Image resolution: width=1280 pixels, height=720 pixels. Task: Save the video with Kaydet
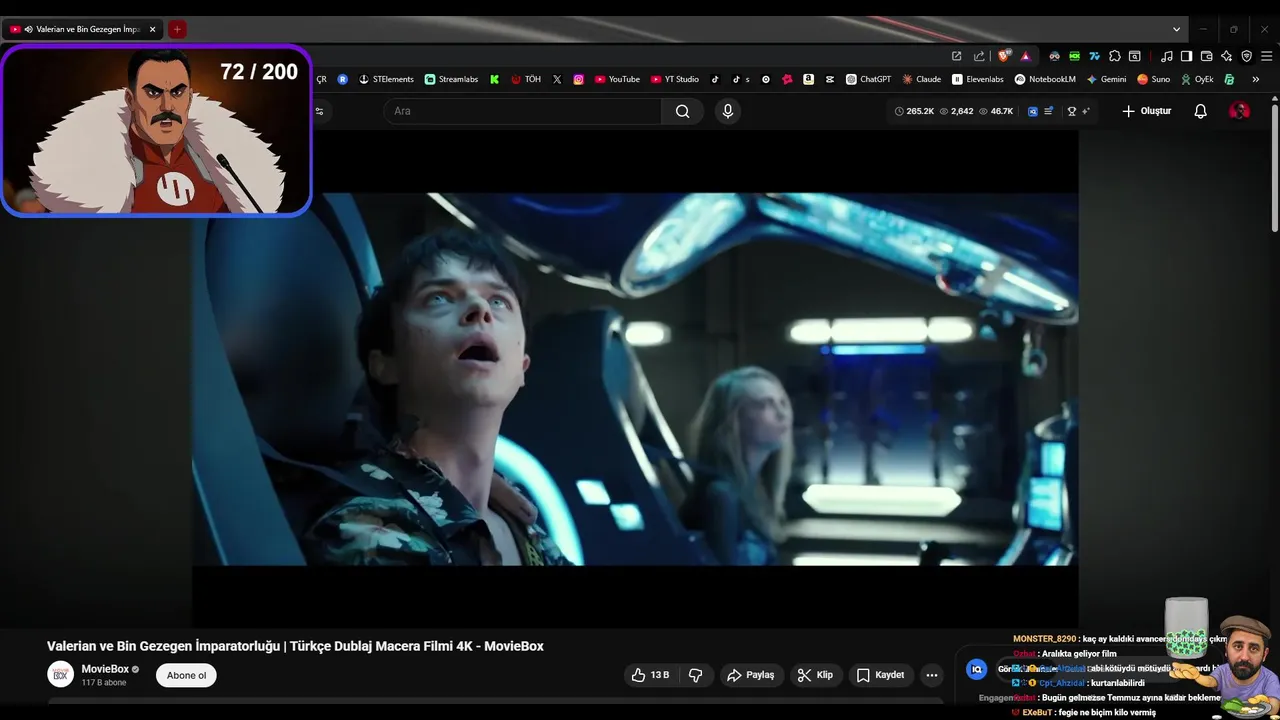[880, 675]
